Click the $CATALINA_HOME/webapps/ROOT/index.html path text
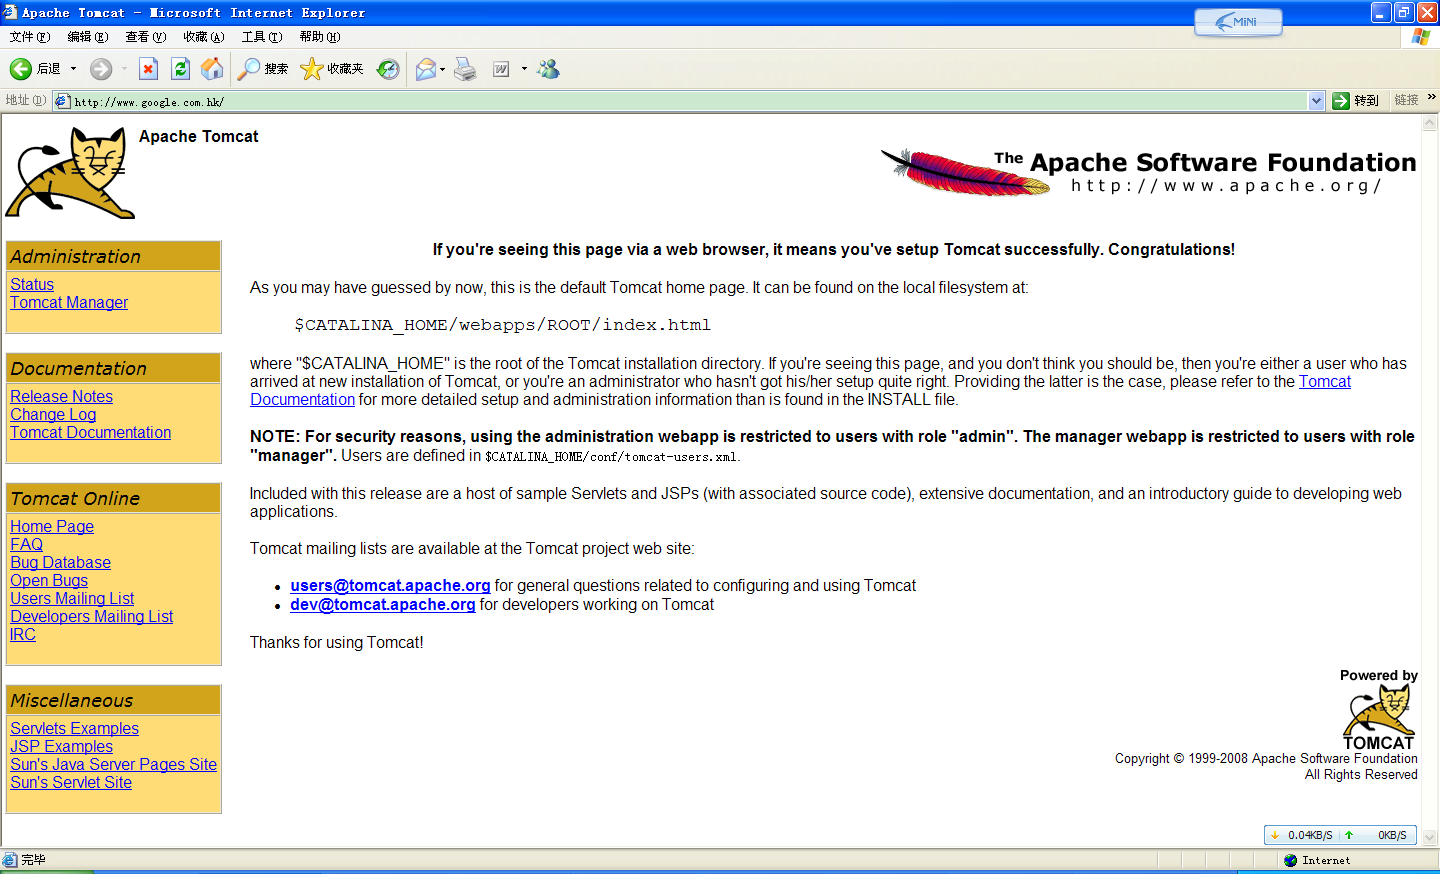The image size is (1440, 874). click(x=502, y=325)
